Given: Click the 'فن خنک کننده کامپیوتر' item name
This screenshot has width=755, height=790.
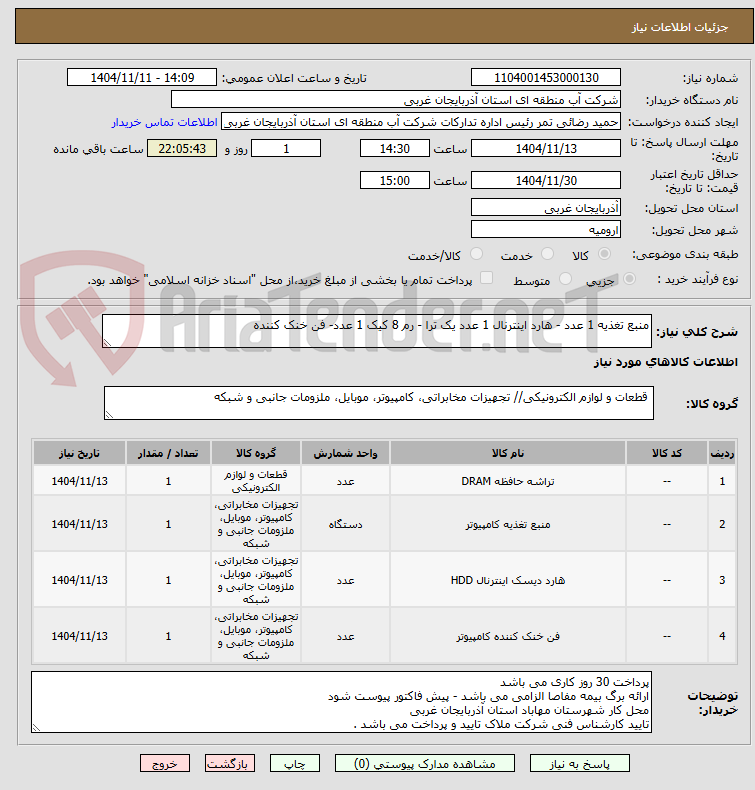Looking at the screenshot, I should pos(508,636).
